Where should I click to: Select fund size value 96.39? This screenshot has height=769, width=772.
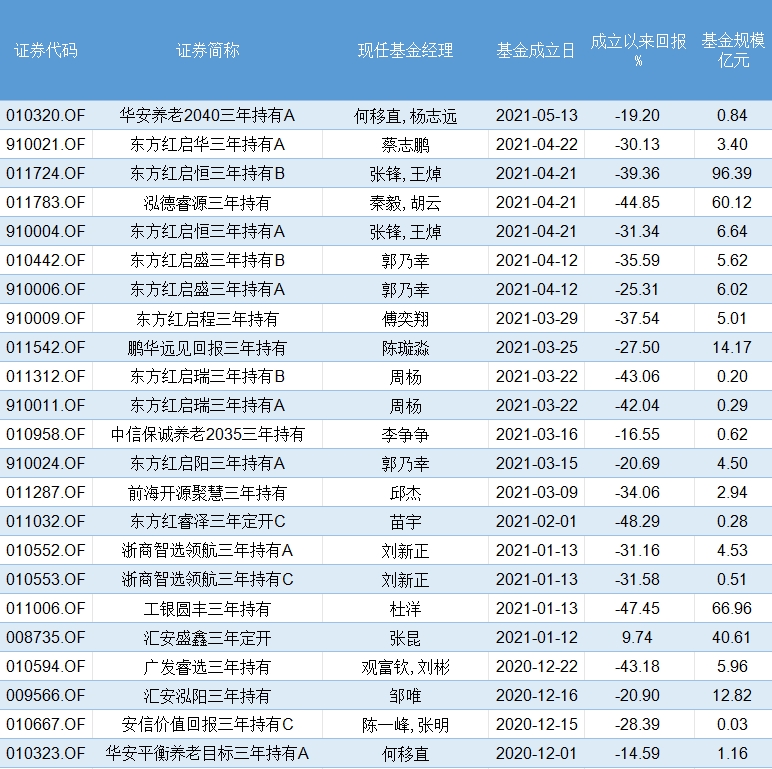tap(732, 174)
